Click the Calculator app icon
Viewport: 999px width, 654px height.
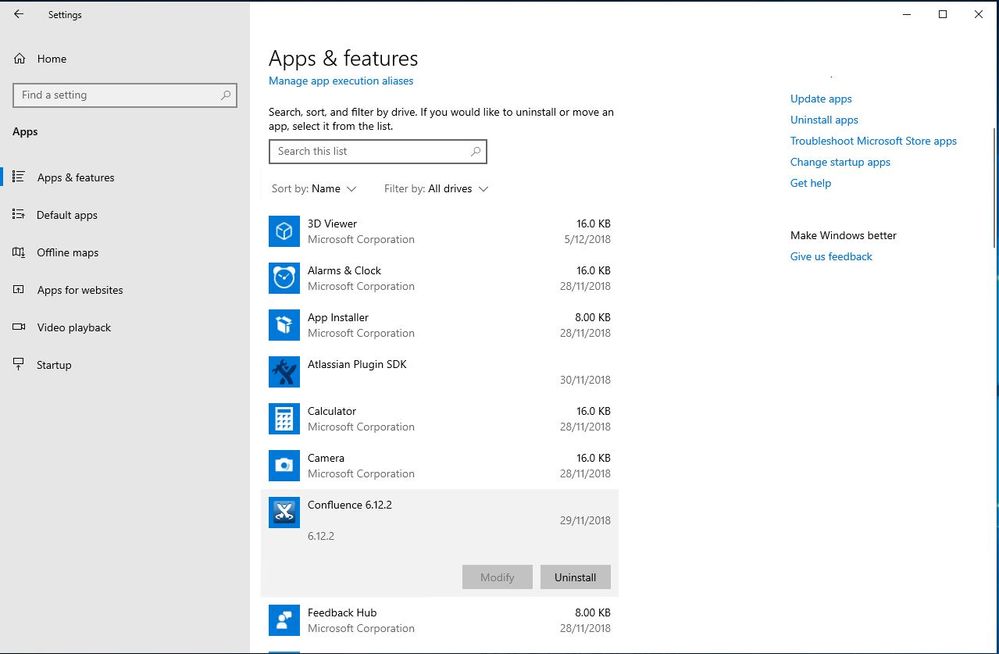pos(284,418)
